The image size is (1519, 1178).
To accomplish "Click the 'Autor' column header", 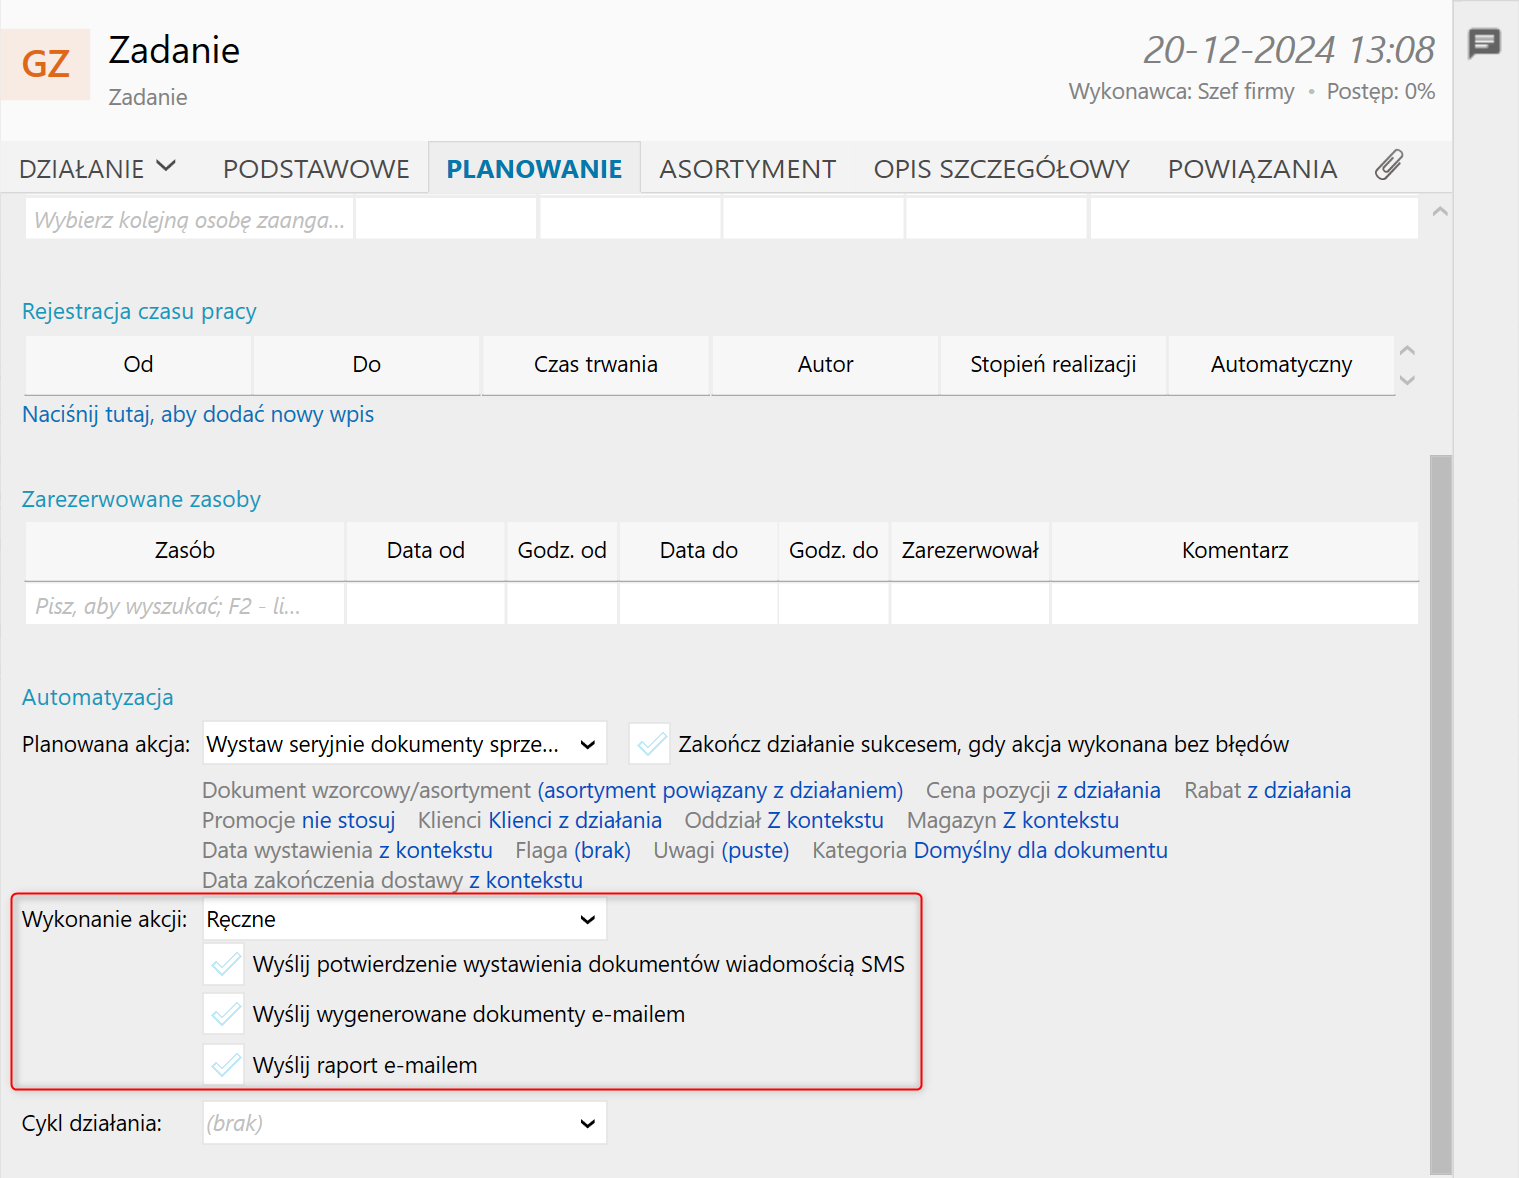I will (825, 364).
